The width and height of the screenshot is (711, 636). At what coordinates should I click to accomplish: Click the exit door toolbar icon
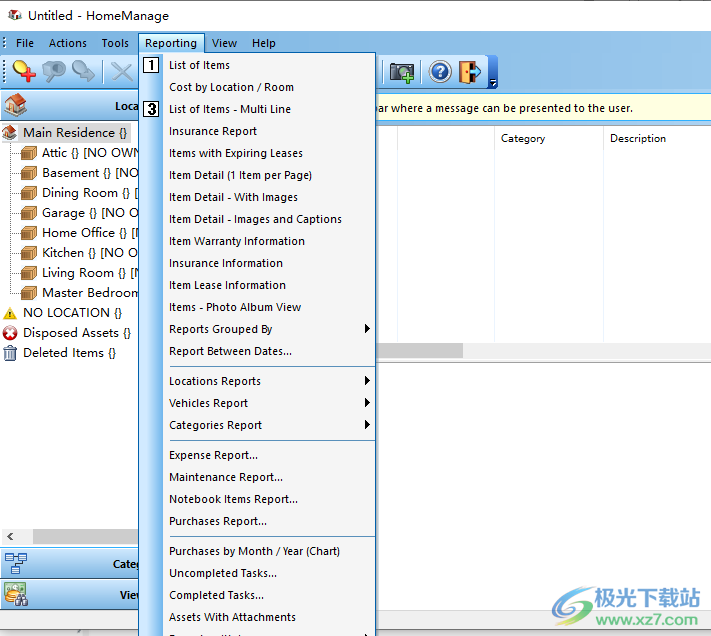coord(470,72)
